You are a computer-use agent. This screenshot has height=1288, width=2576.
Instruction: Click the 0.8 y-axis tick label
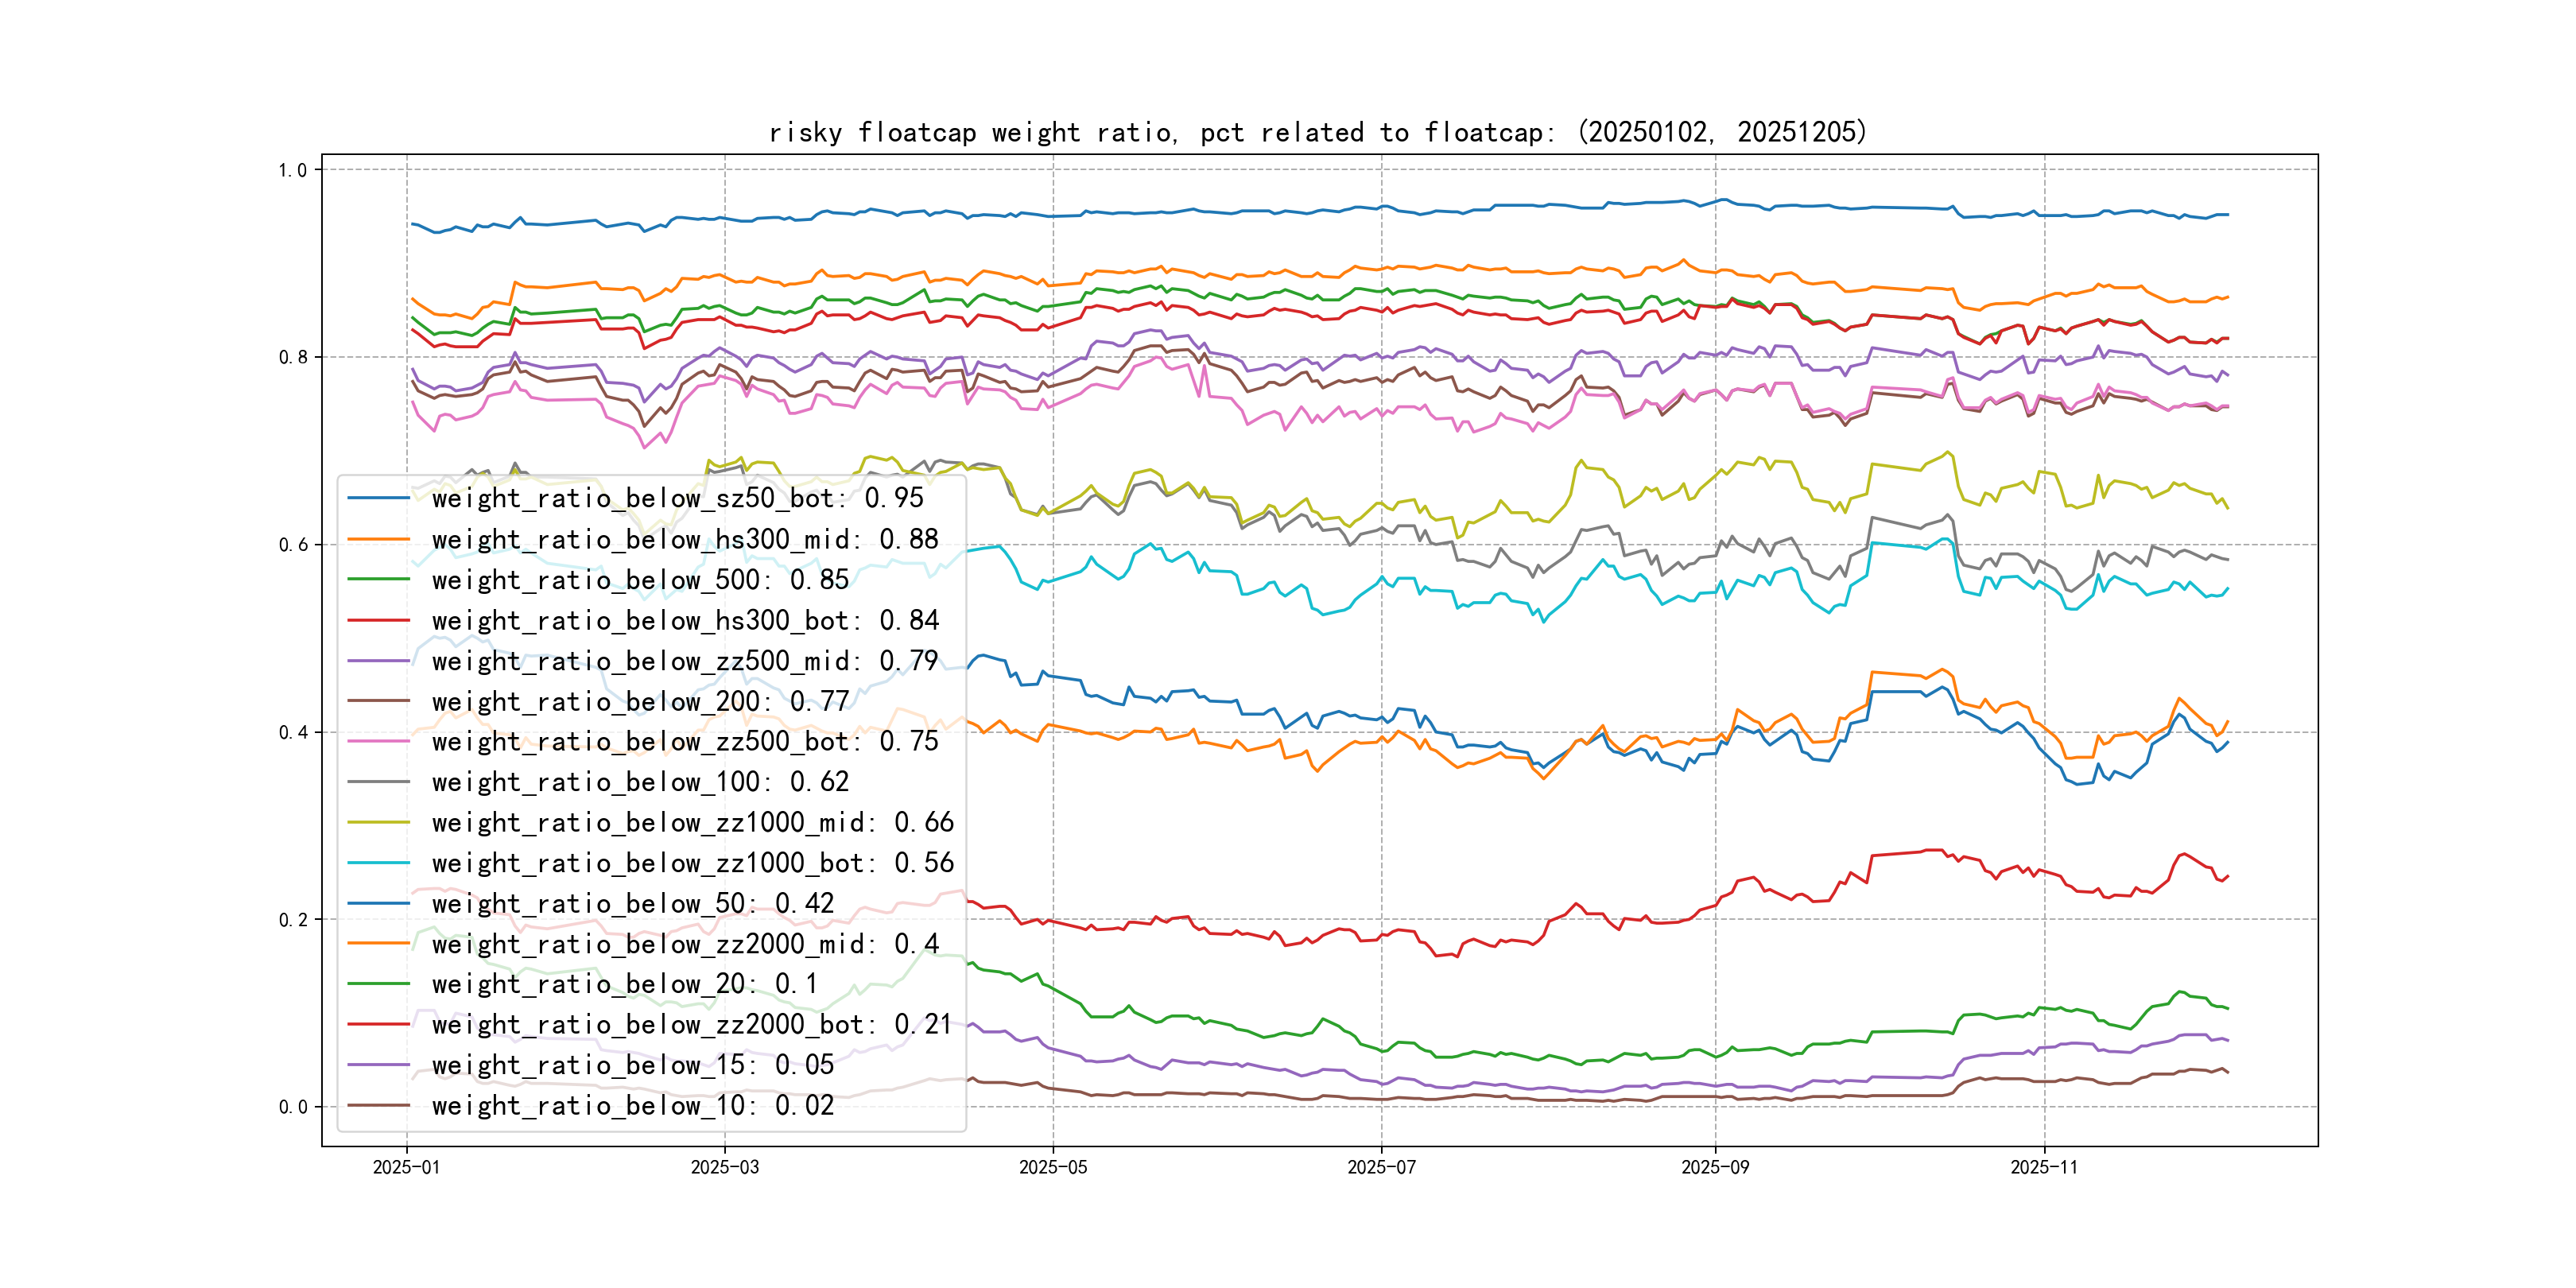(292, 358)
